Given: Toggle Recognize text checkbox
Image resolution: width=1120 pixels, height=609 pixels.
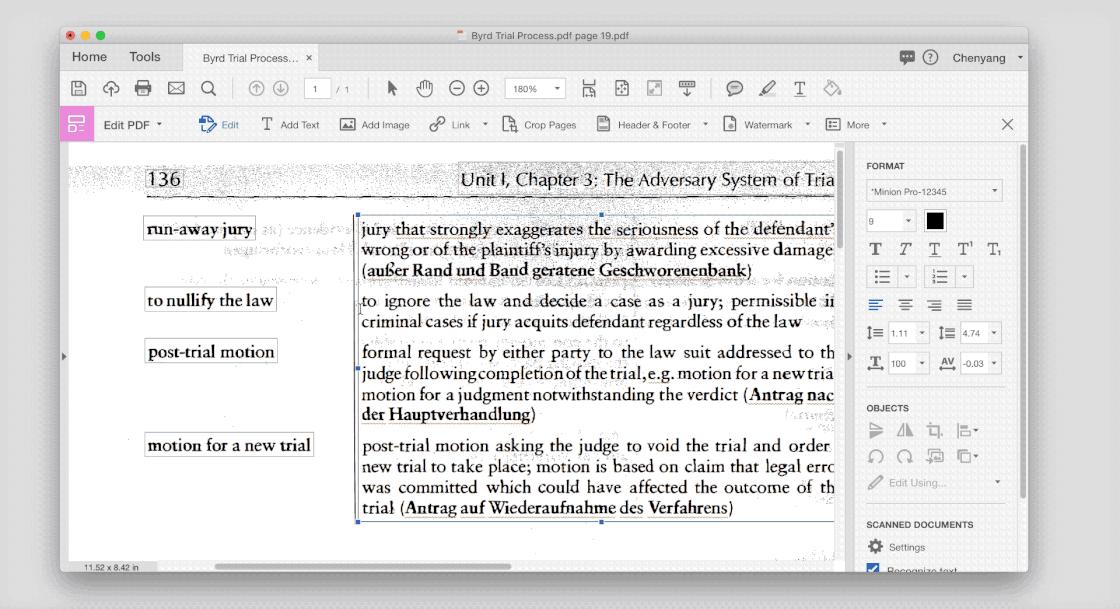Looking at the screenshot, I should pyautogui.click(x=873, y=568).
